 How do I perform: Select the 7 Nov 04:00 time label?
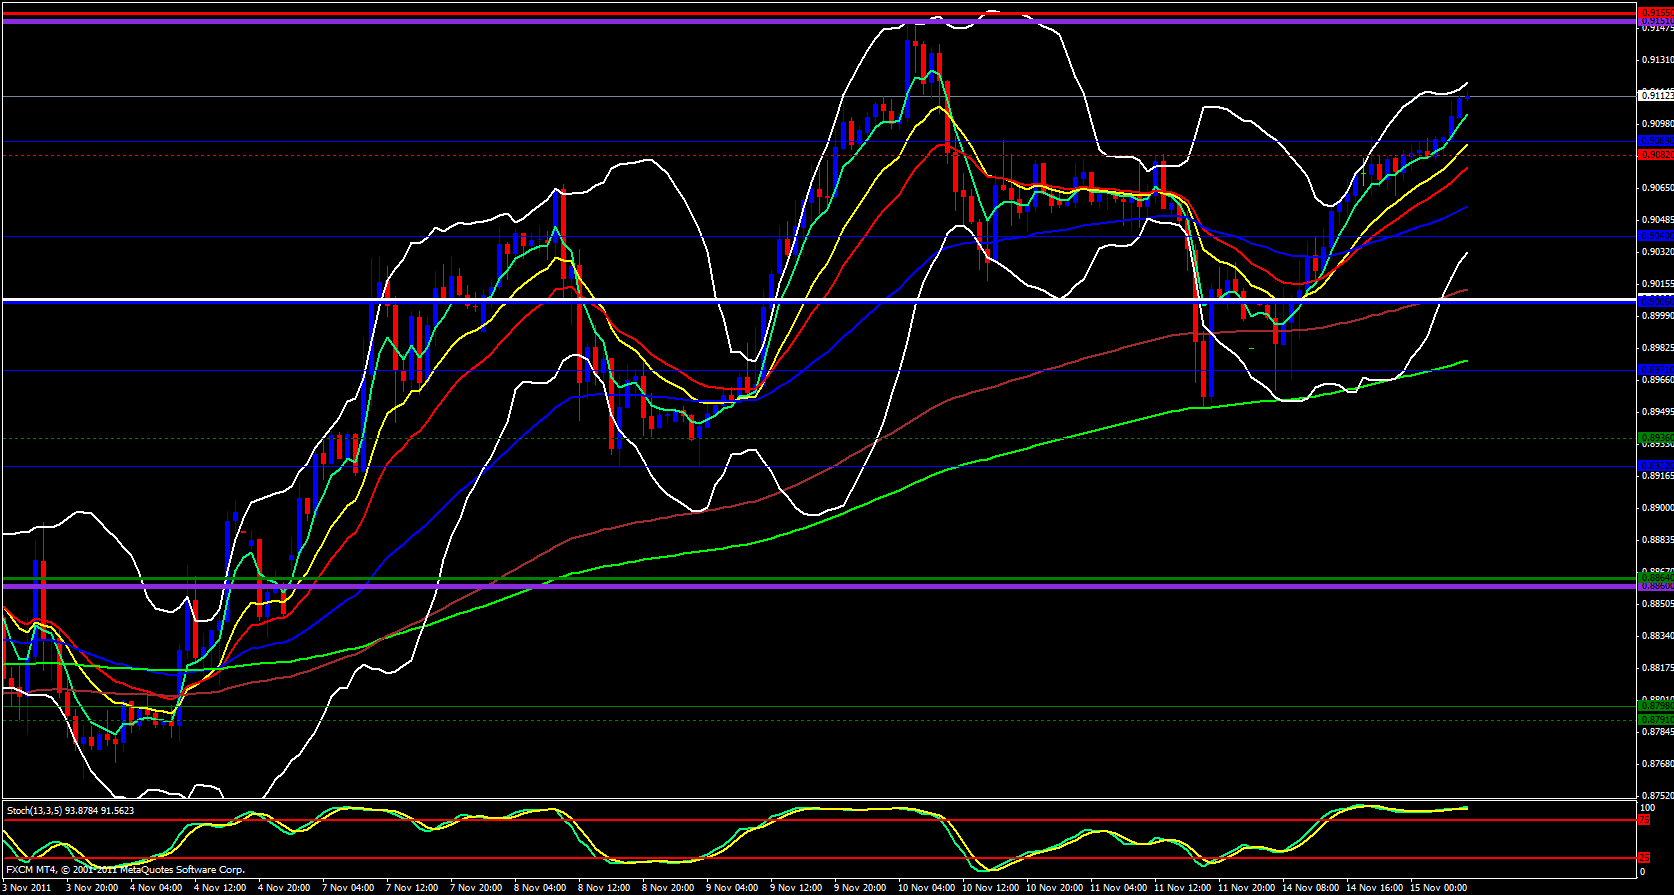click(x=348, y=887)
